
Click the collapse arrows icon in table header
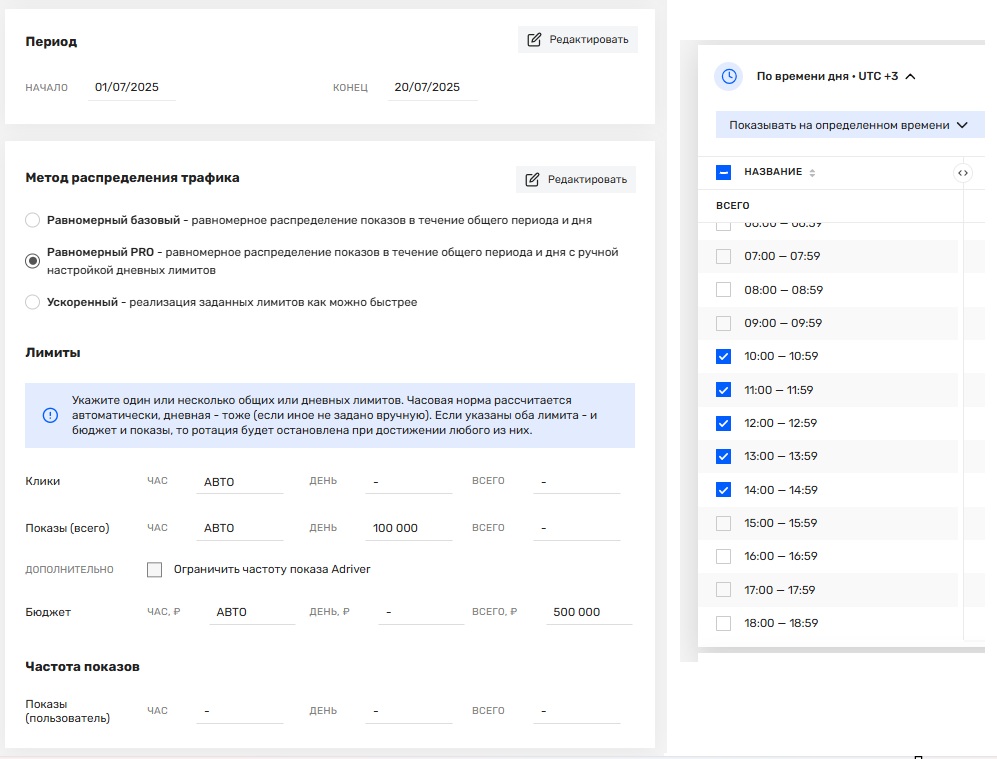[x=963, y=173]
